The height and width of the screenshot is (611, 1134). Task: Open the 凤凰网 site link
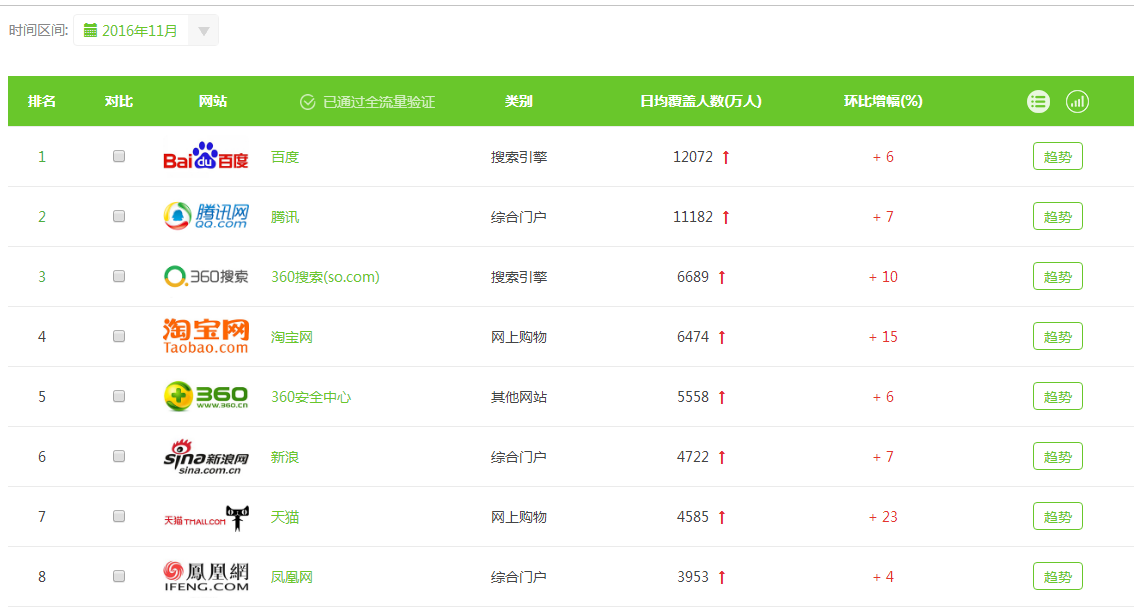tap(291, 577)
